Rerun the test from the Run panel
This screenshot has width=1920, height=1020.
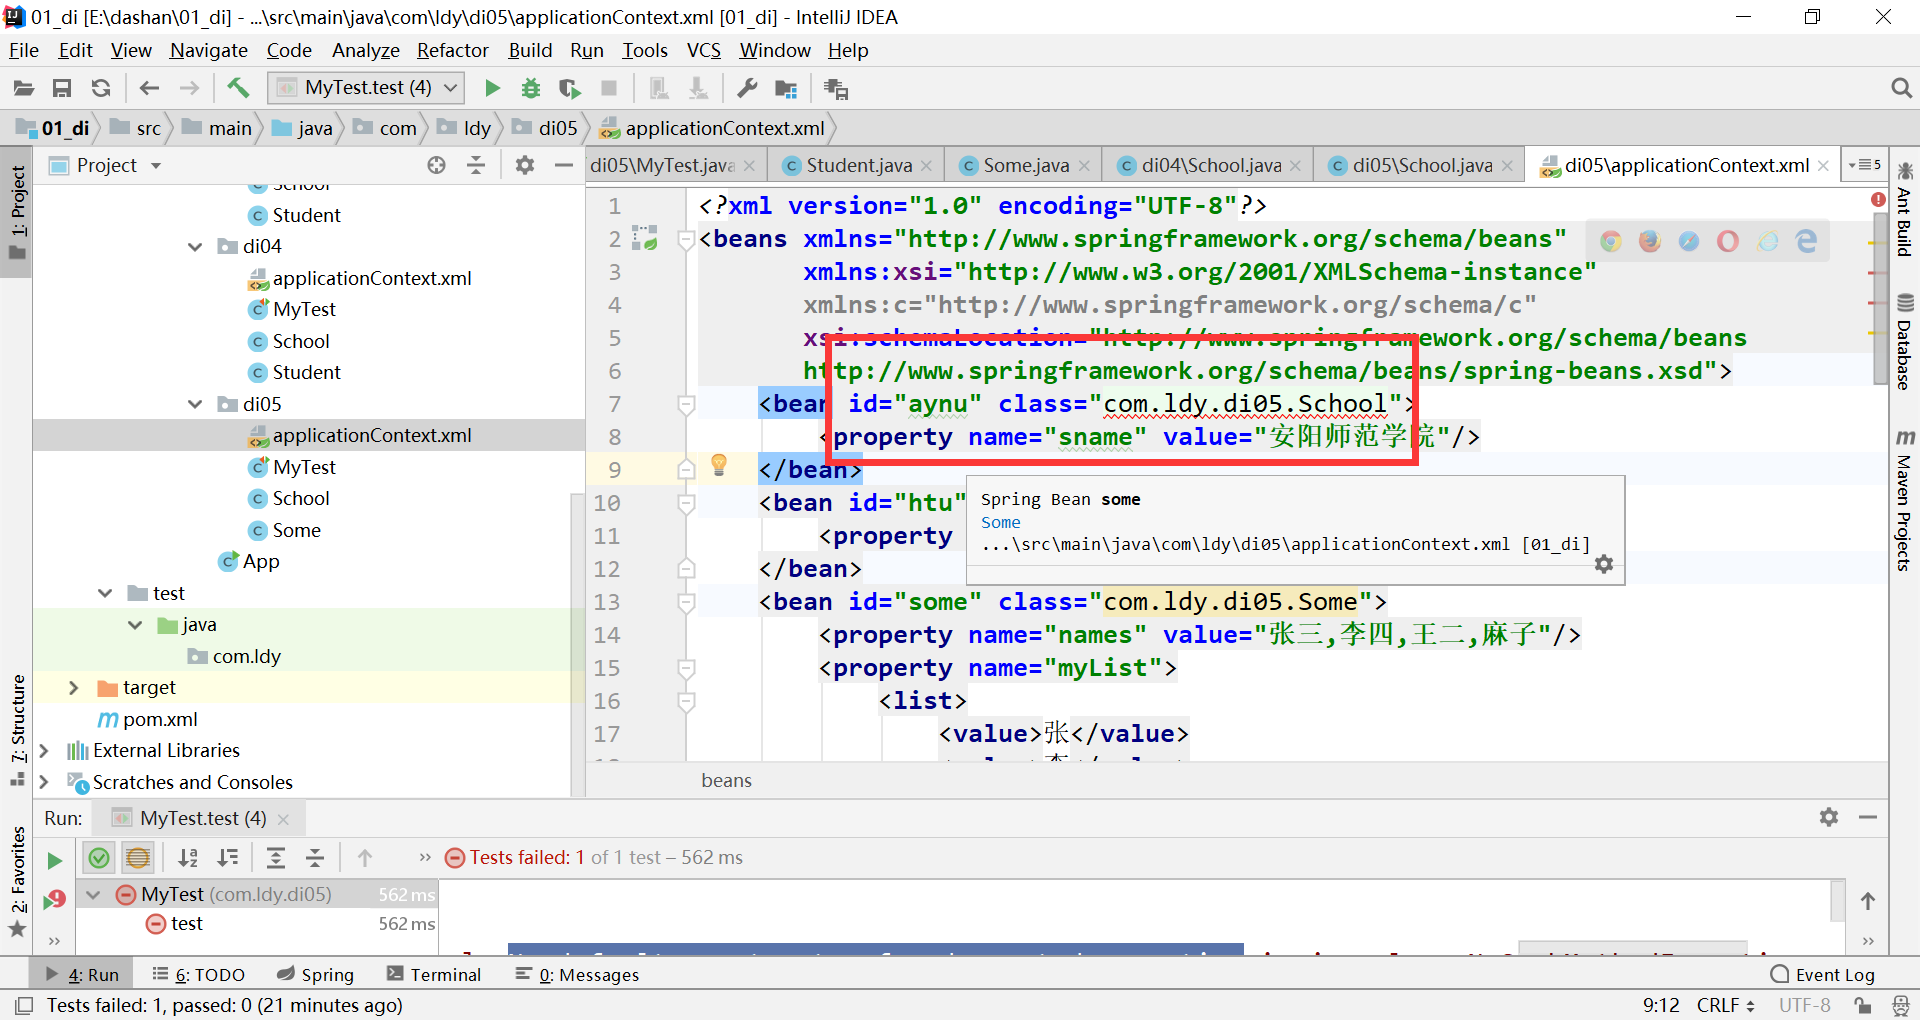point(54,858)
